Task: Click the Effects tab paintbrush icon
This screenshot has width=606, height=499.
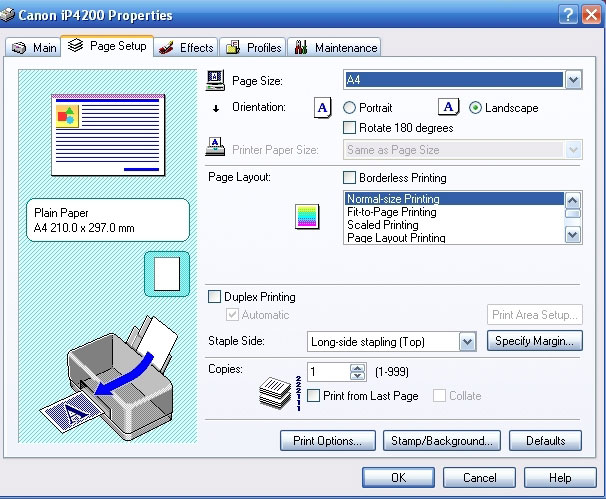Action: (x=166, y=48)
